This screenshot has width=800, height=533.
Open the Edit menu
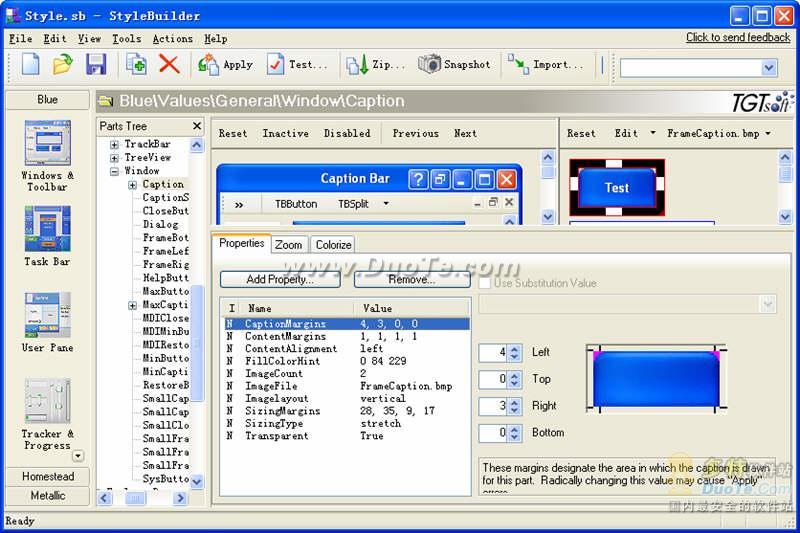[x=55, y=39]
